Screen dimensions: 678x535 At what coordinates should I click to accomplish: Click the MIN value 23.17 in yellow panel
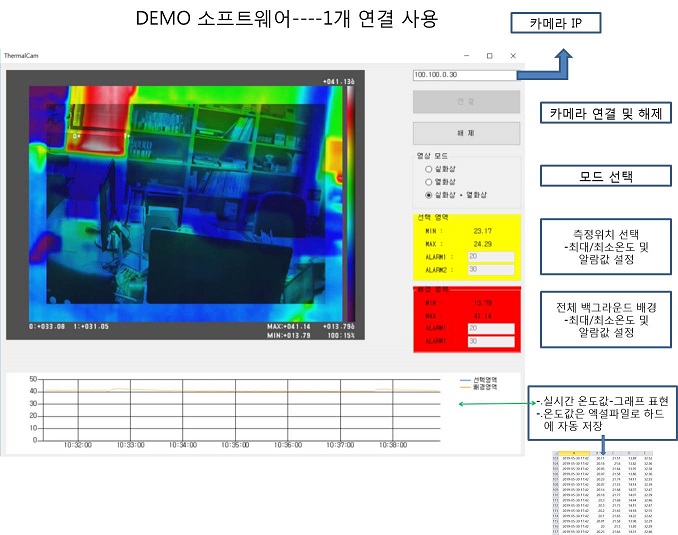[483, 231]
